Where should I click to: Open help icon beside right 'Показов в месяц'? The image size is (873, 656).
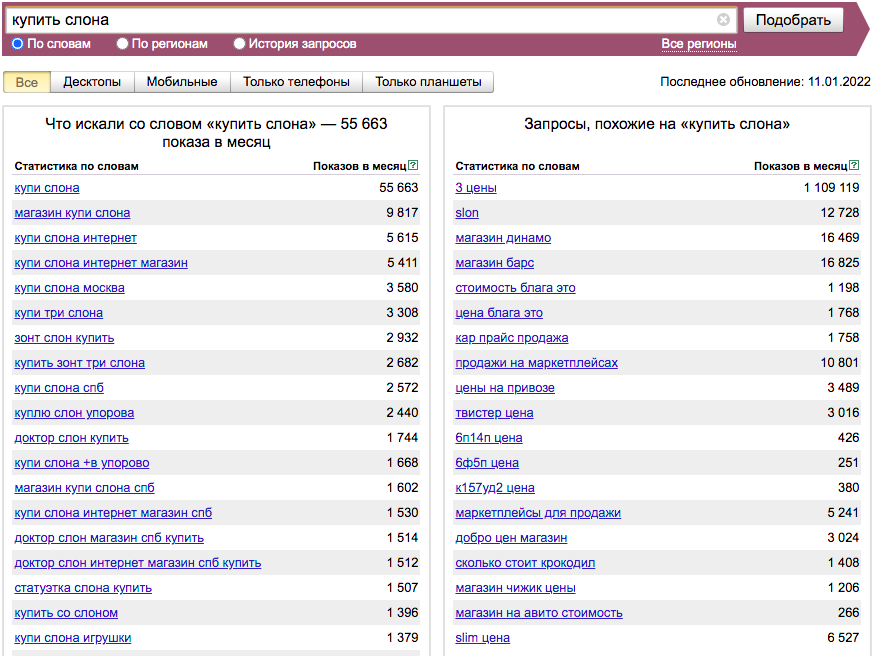(854, 165)
